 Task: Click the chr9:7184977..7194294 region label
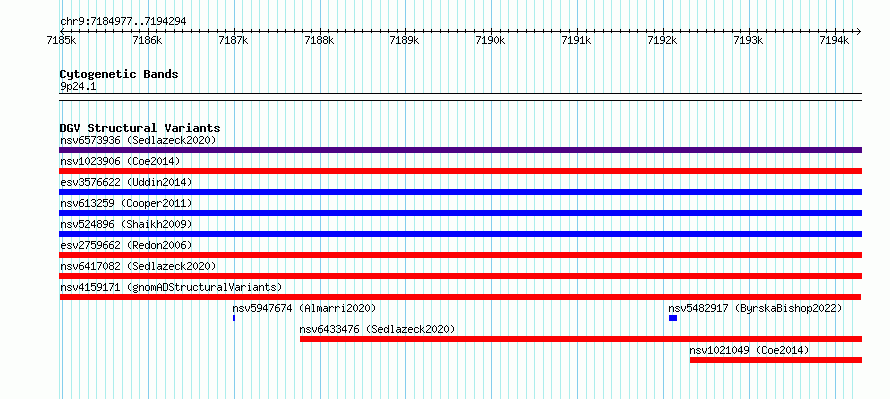pyautogui.click(x=123, y=22)
